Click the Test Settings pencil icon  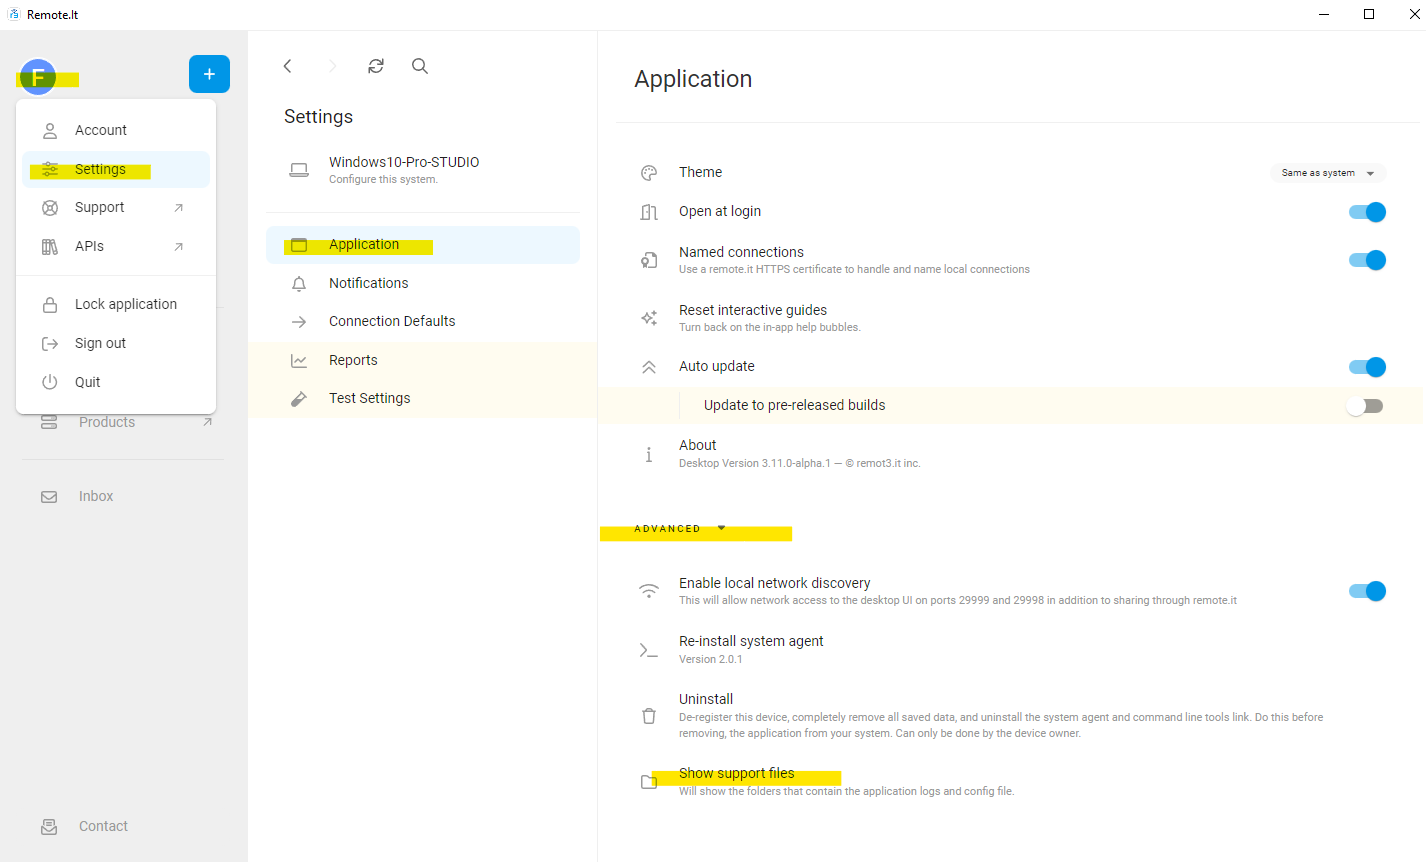[299, 399]
